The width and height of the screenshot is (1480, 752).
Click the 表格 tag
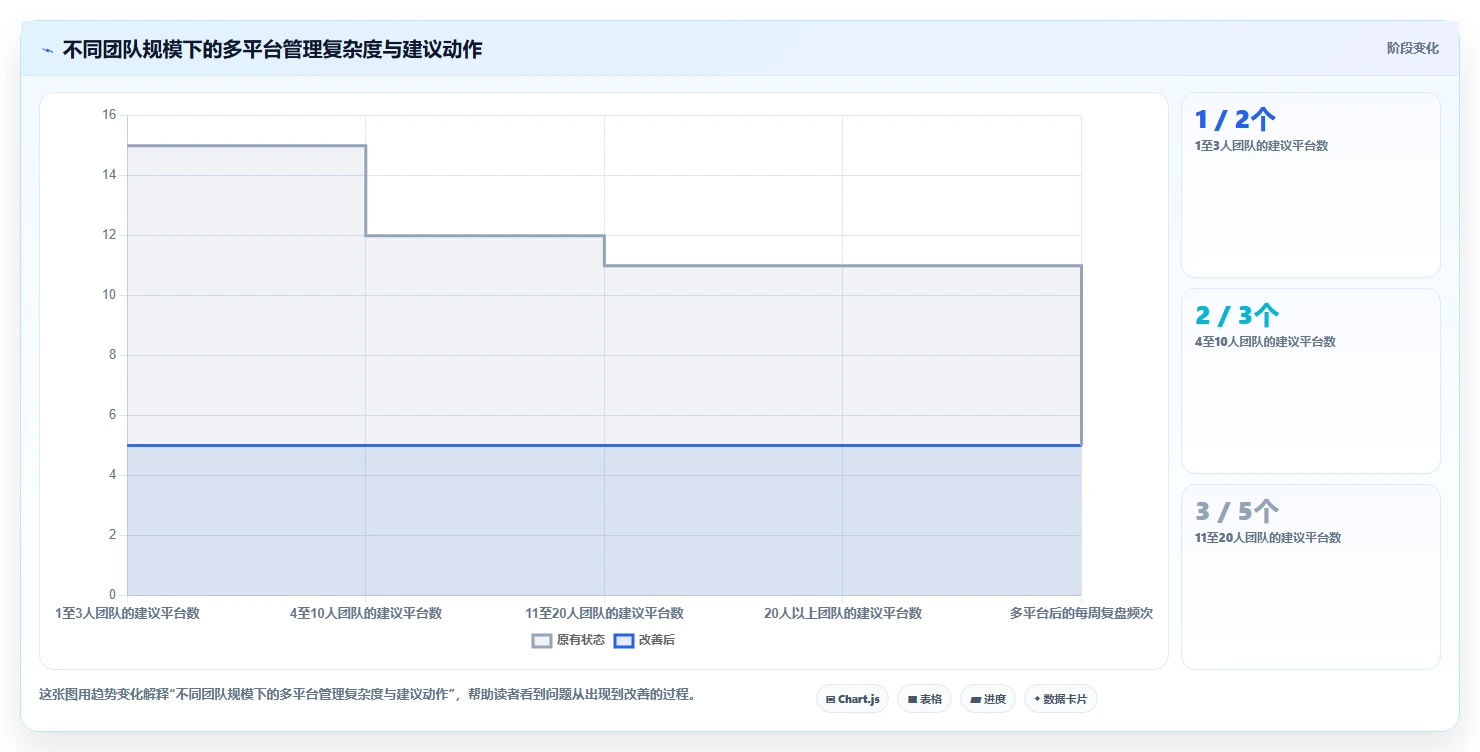924,699
